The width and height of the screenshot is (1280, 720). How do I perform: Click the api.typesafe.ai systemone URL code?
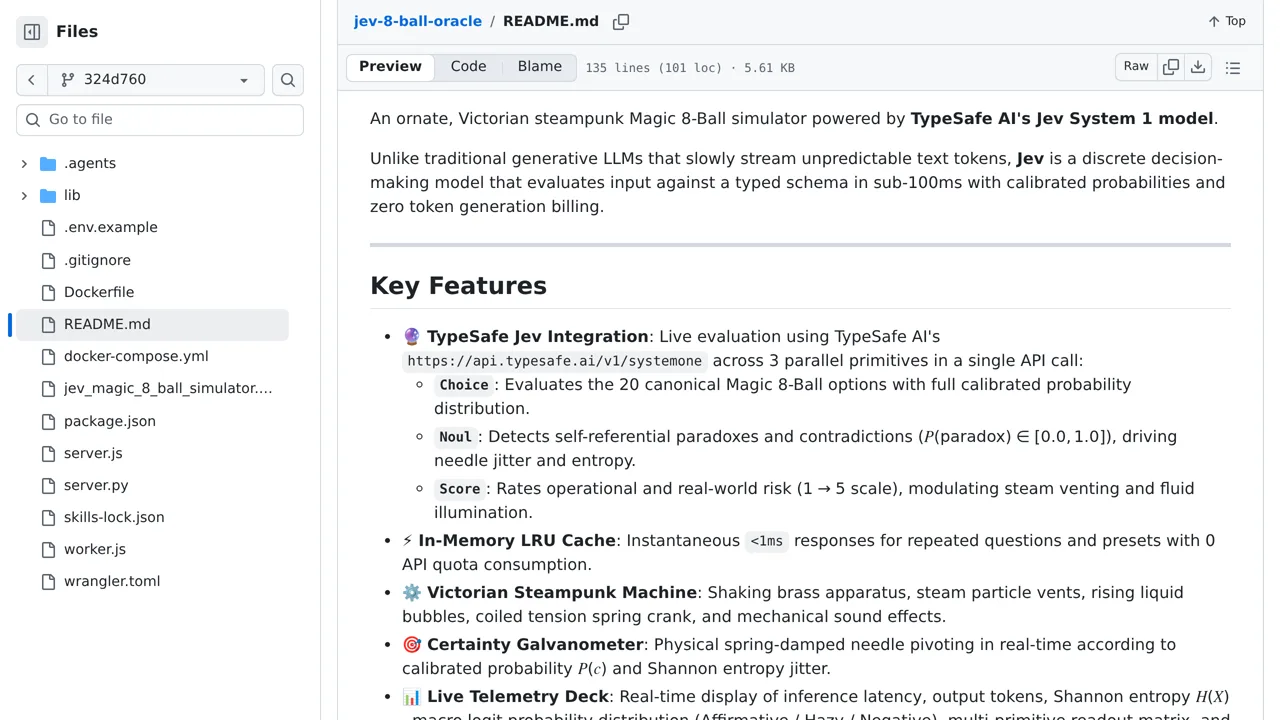pyautogui.click(x=554, y=361)
